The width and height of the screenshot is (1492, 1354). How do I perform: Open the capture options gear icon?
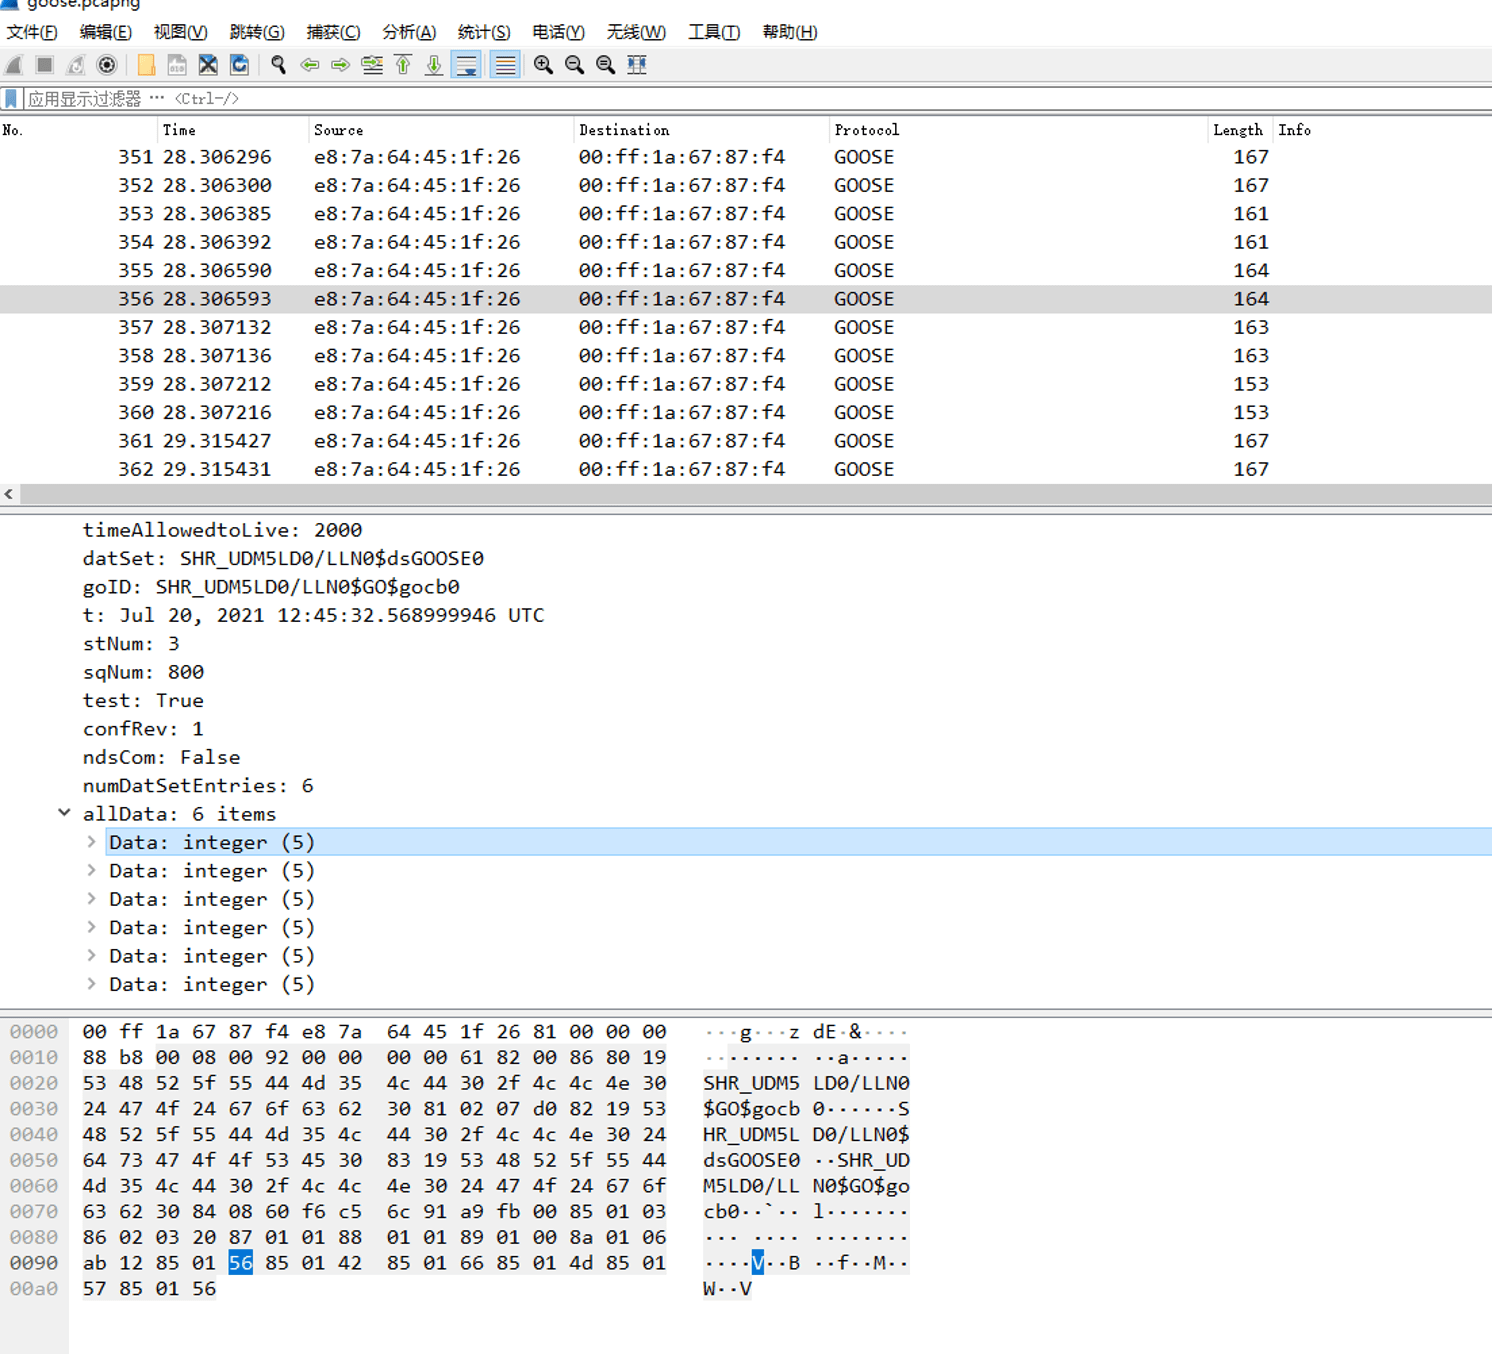(x=107, y=65)
